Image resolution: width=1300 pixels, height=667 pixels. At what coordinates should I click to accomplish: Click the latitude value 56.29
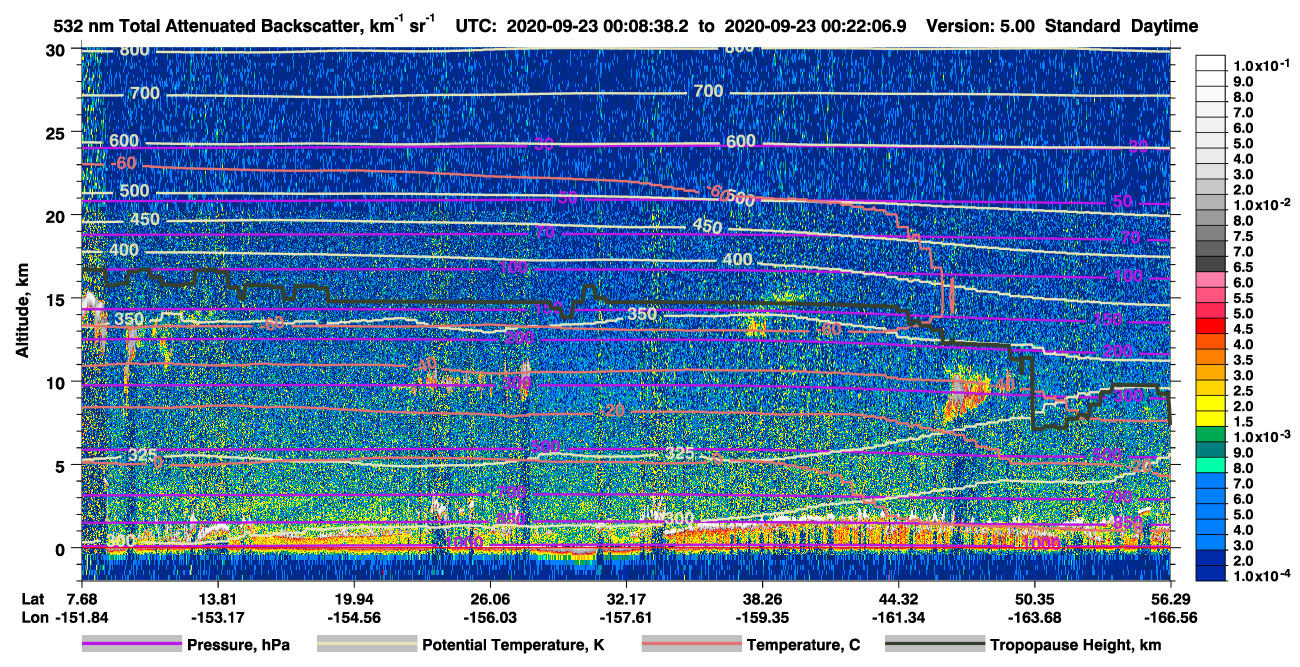tap(1171, 598)
